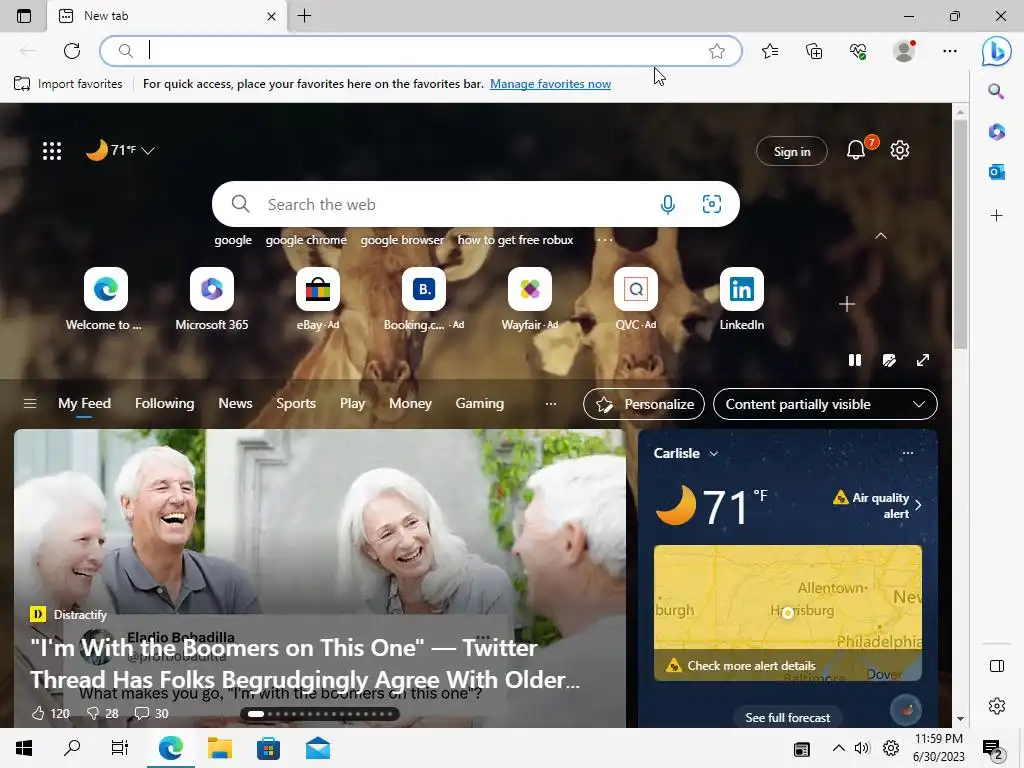Click the Personalize button

click(x=644, y=404)
